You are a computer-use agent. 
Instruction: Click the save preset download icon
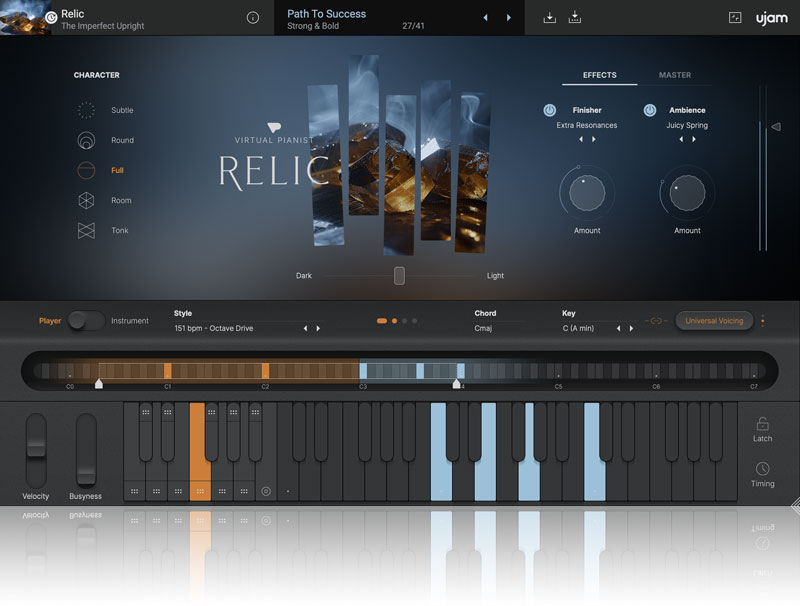(550, 18)
